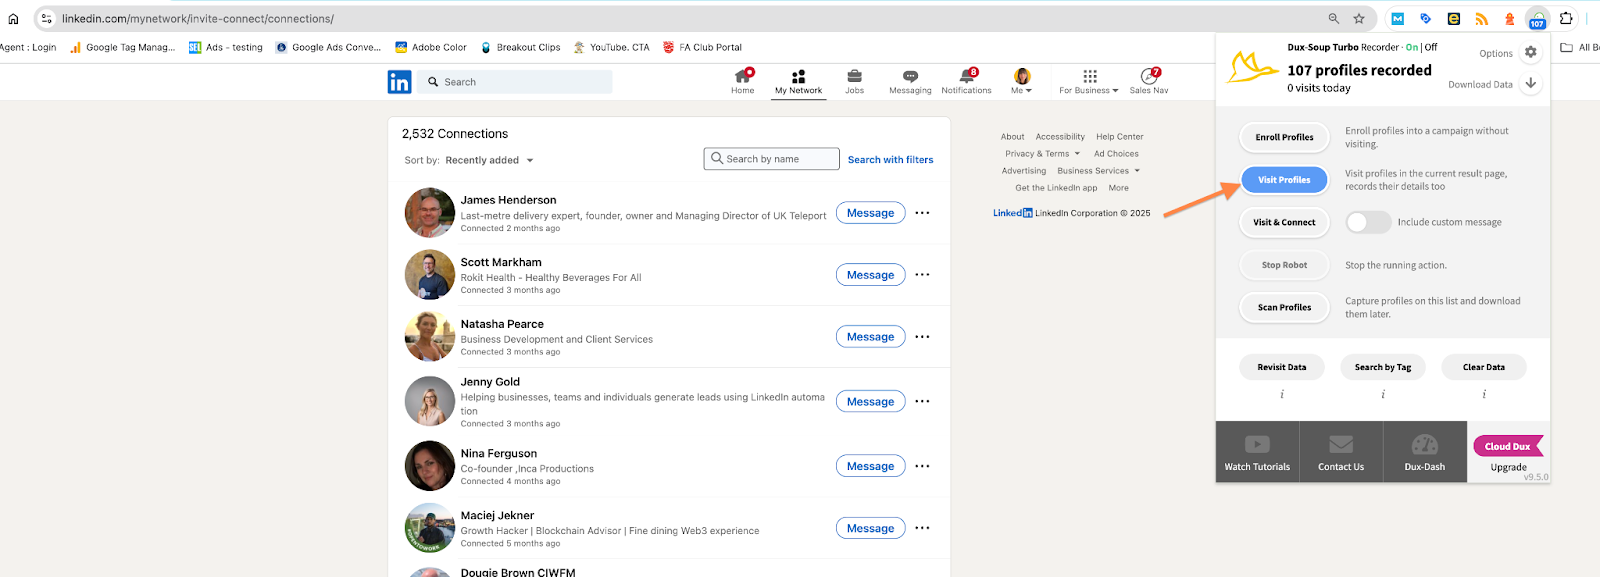This screenshot has width=1600, height=577.
Task: Click Visit & Connect button
Action: point(1284,222)
